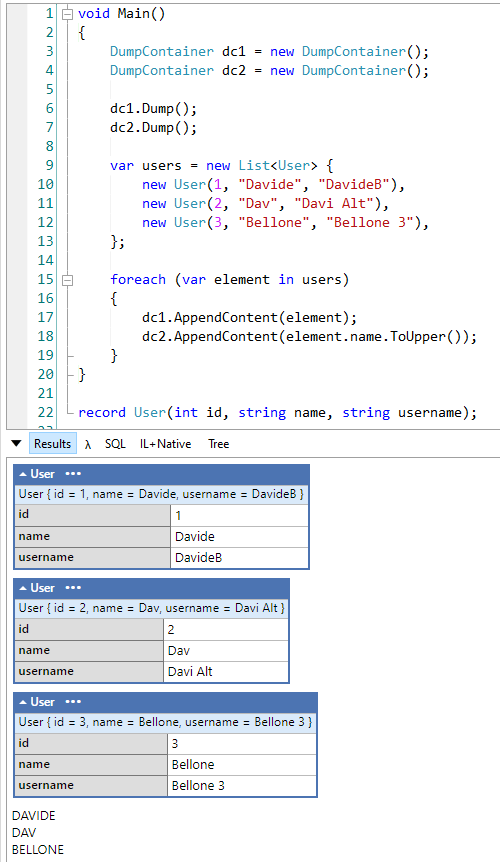Click the string "Davi Alt" in the code

point(334,203)
